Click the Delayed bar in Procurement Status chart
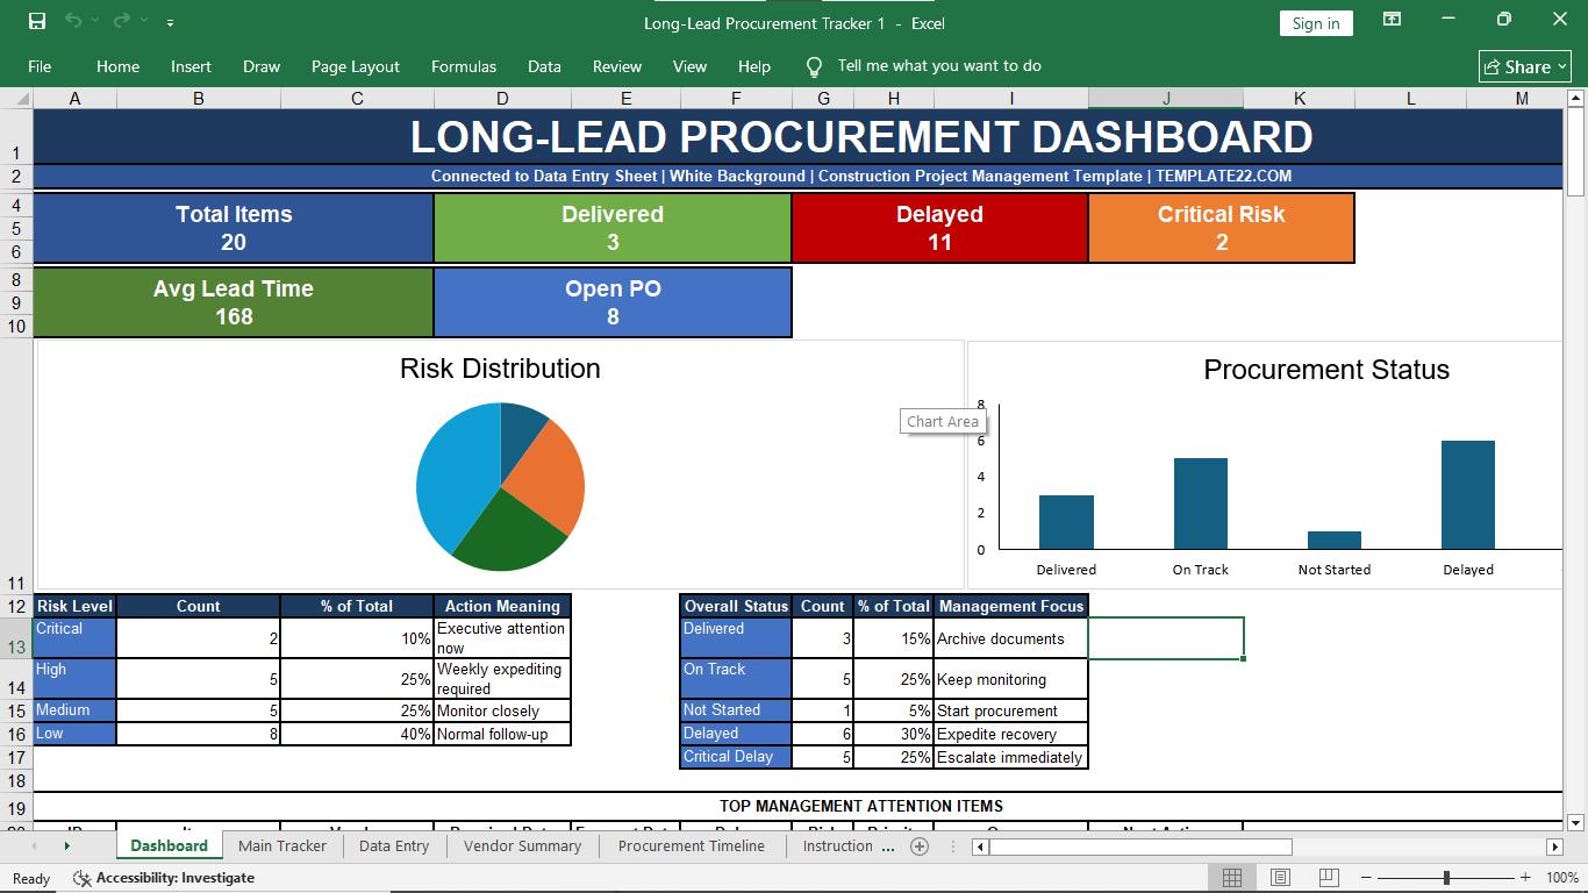Viewport: 1588px width, 893px height. [1468, 495]
